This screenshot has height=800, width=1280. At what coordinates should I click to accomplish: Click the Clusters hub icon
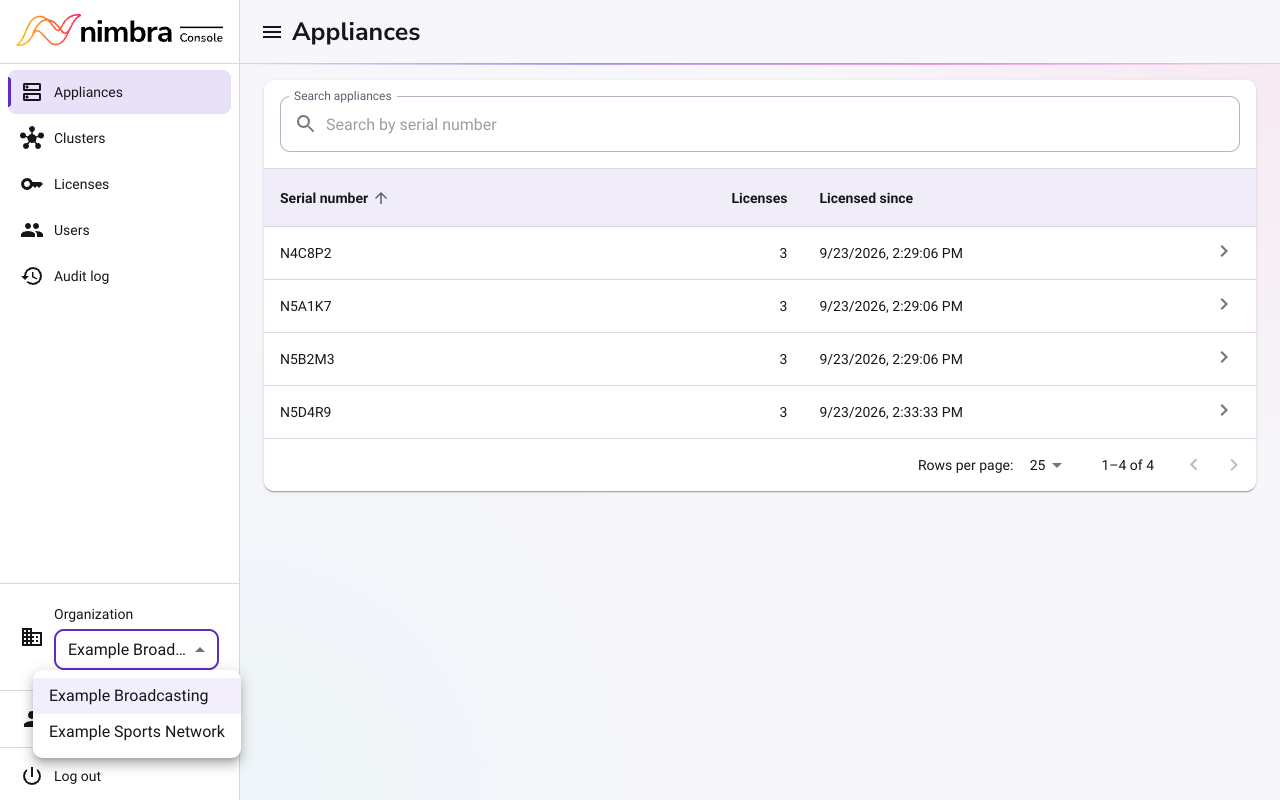(x=32, y=138)
